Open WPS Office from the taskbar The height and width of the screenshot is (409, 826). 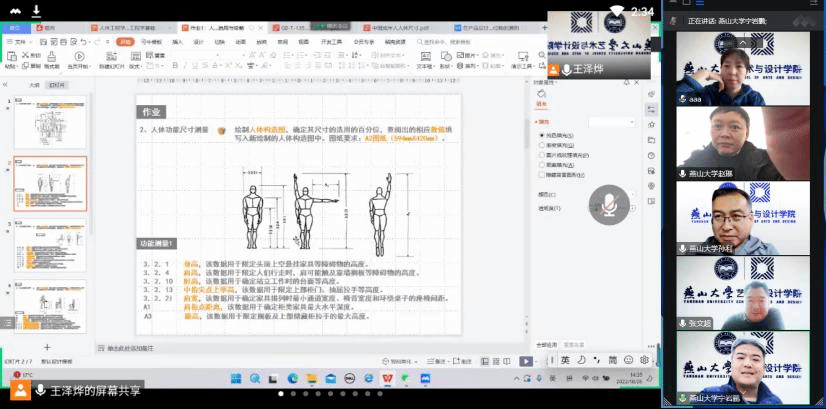coord(389,379)
